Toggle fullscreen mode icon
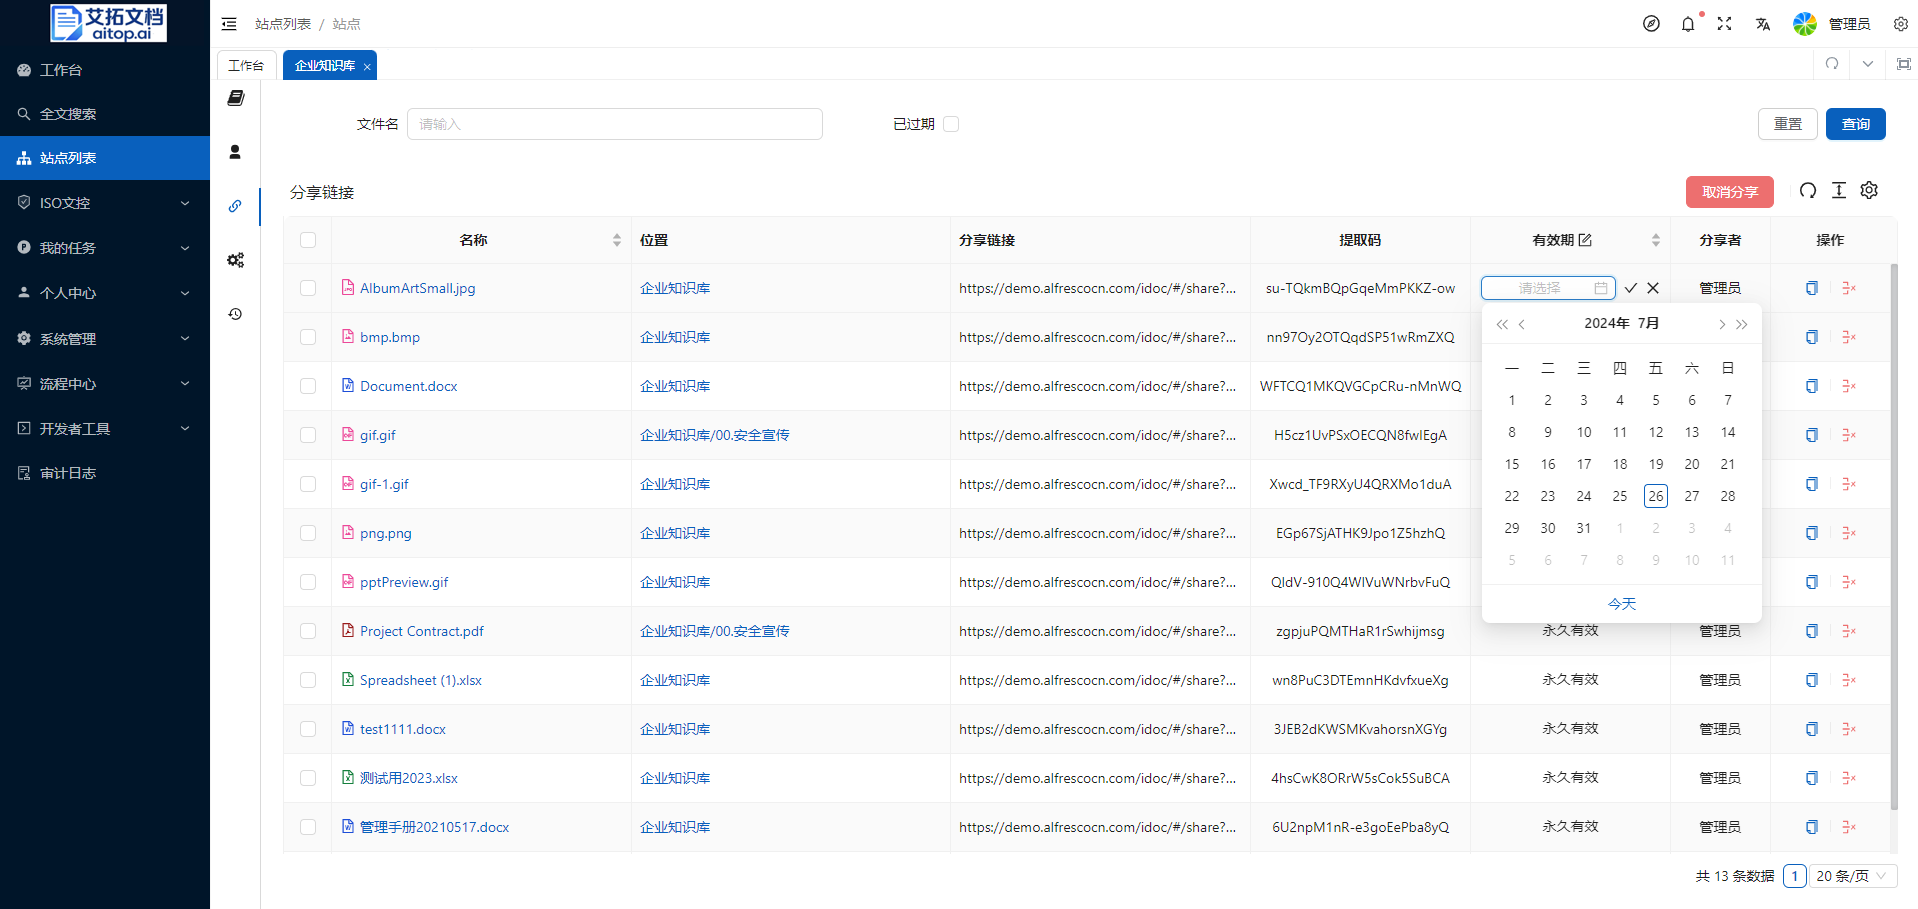Image resolution: width=1918 pixels, height=909 pixels. [x=1725, y=24]
